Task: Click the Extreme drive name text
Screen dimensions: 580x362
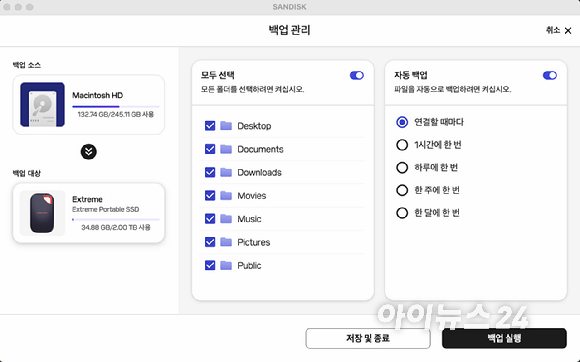Action: pos(87,199)
